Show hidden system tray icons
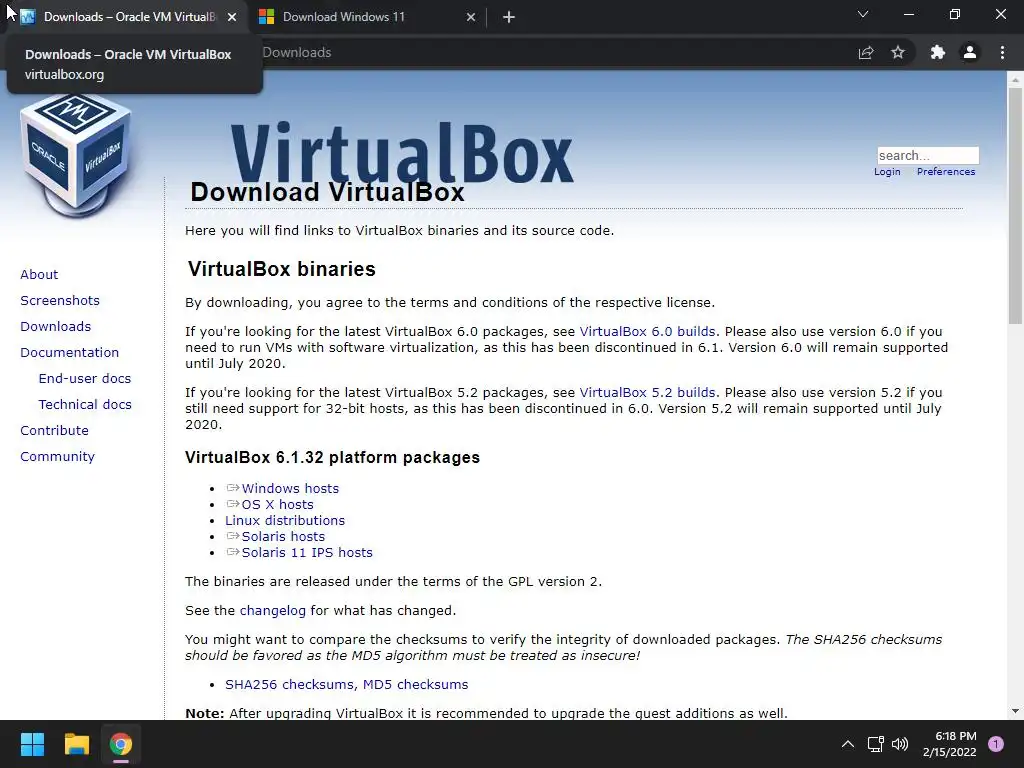This screenshot has width=1024, height=768. click(x=848, y=744)
